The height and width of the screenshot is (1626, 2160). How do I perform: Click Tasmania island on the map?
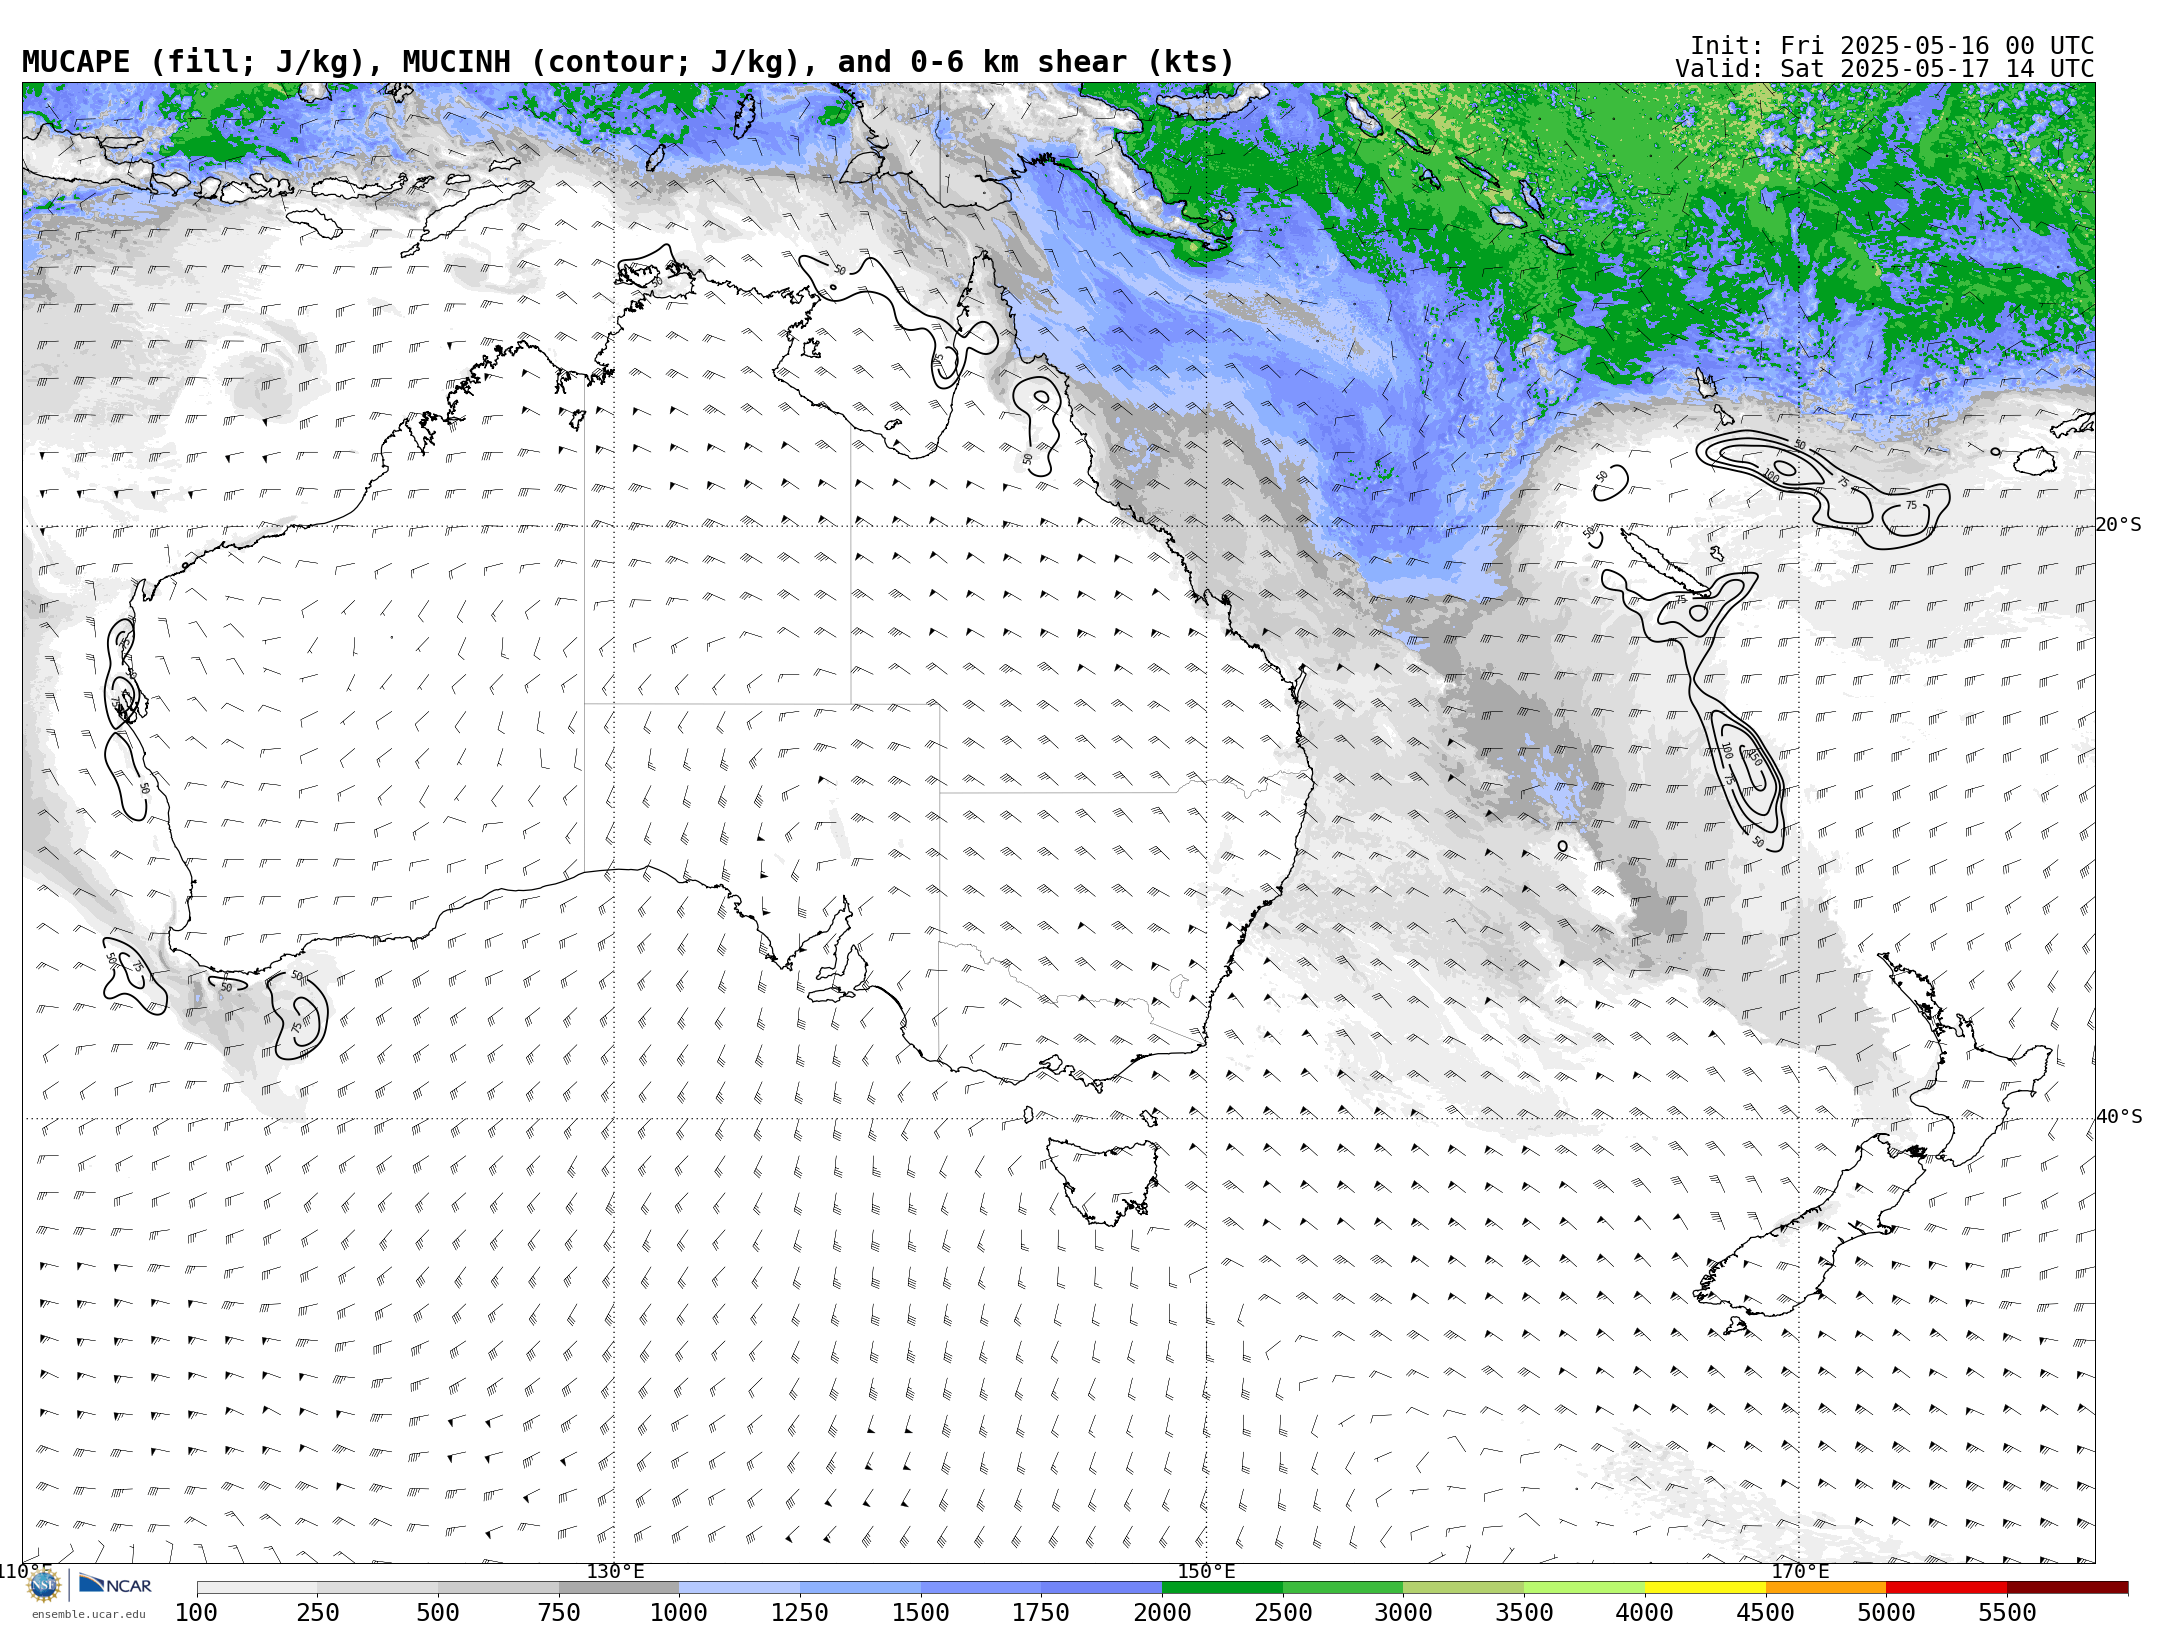(x=1102, y=1180)
